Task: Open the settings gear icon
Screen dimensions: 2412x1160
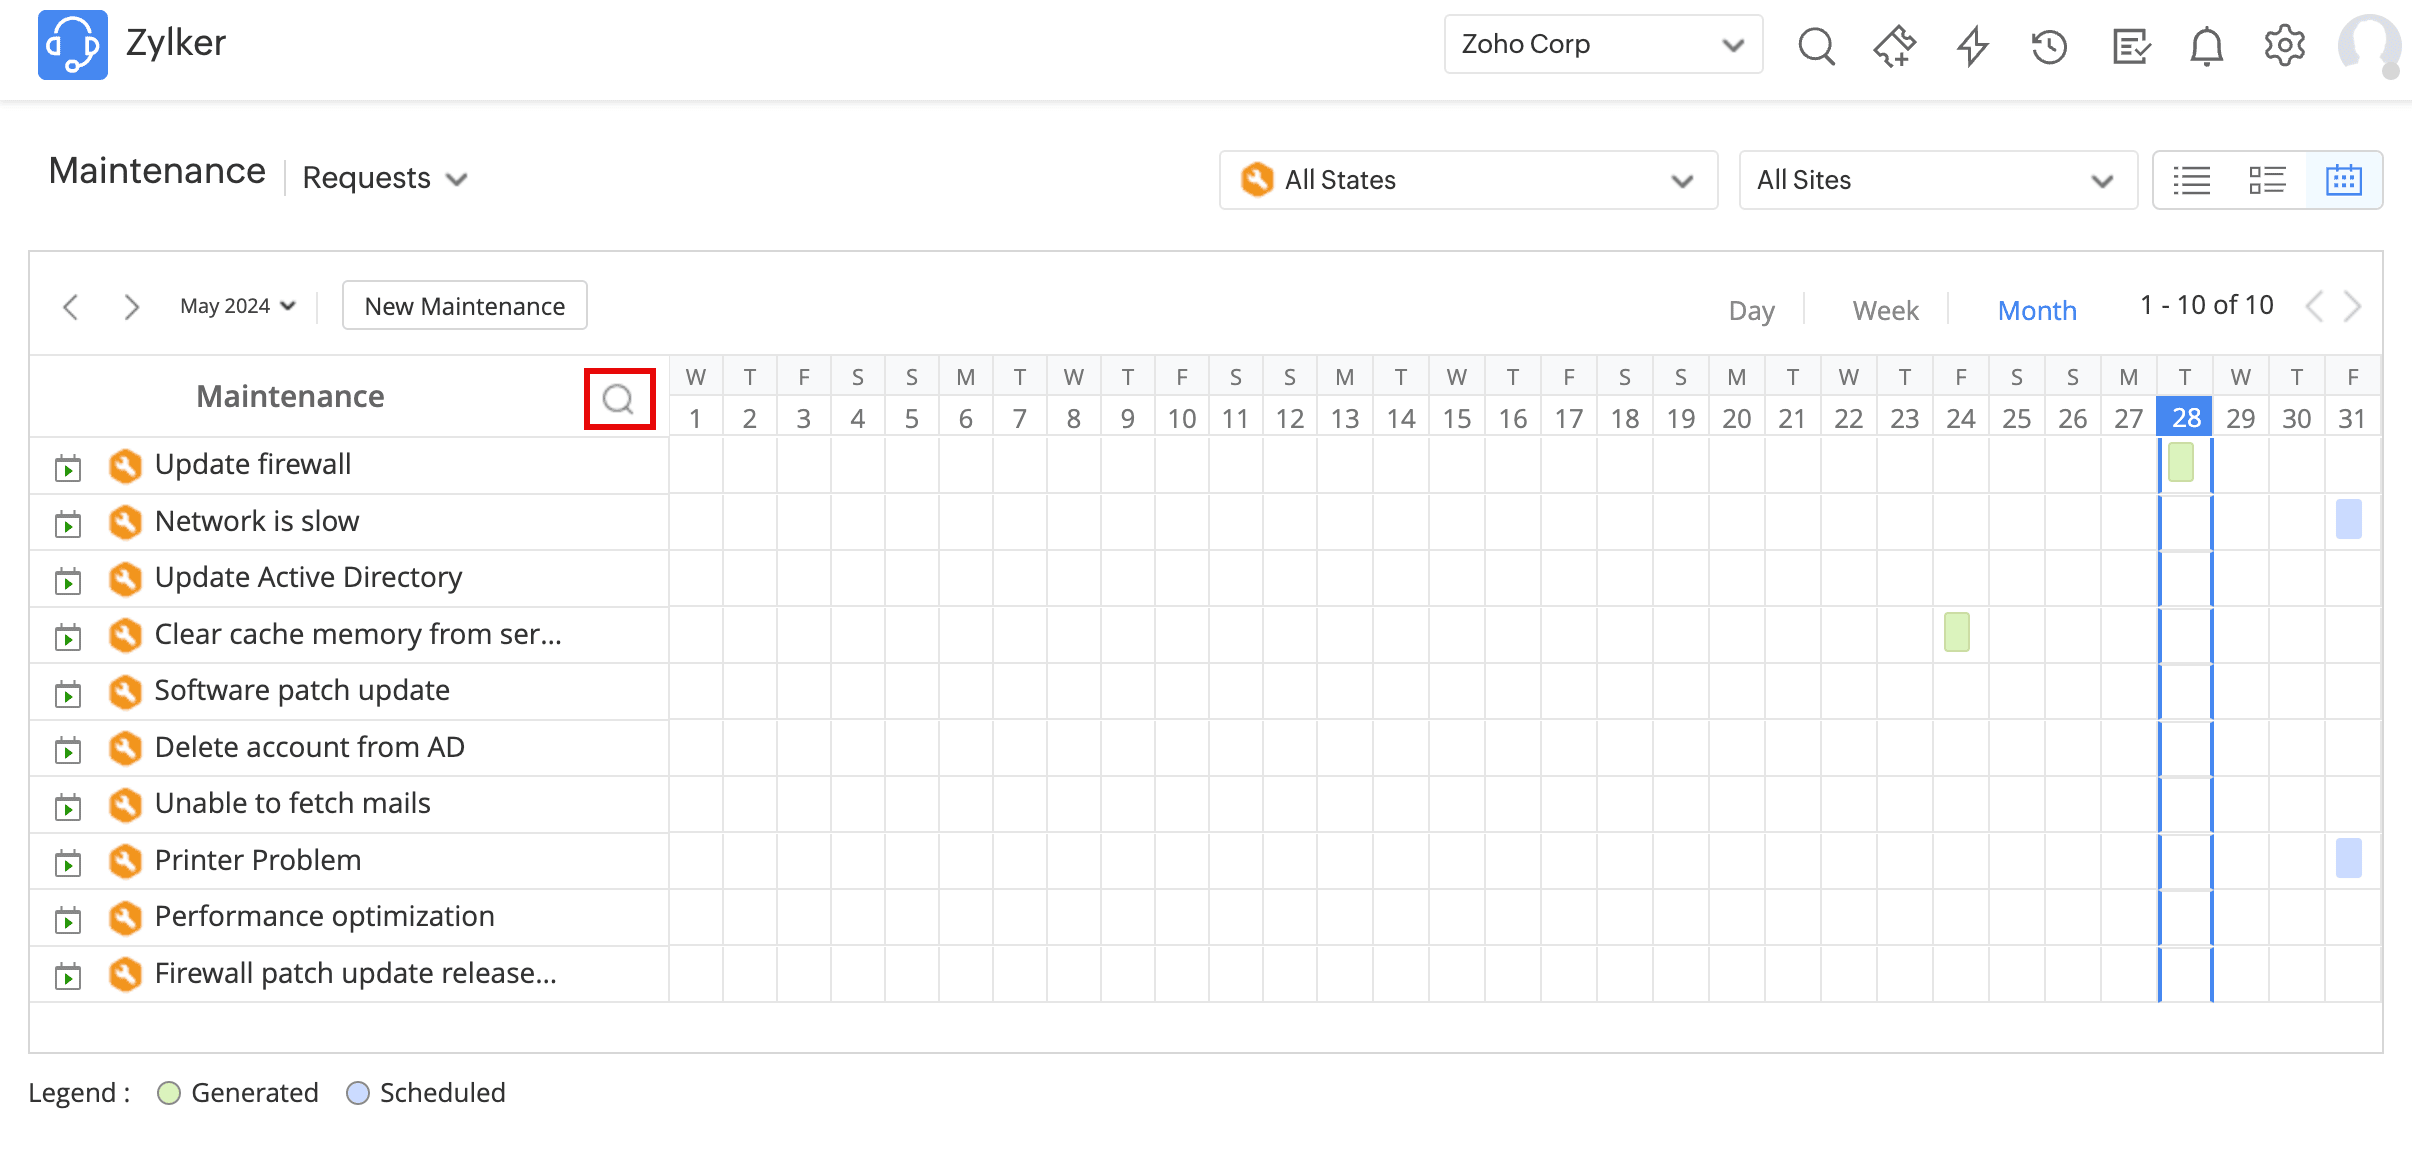Action: (x=2284, y=46)
